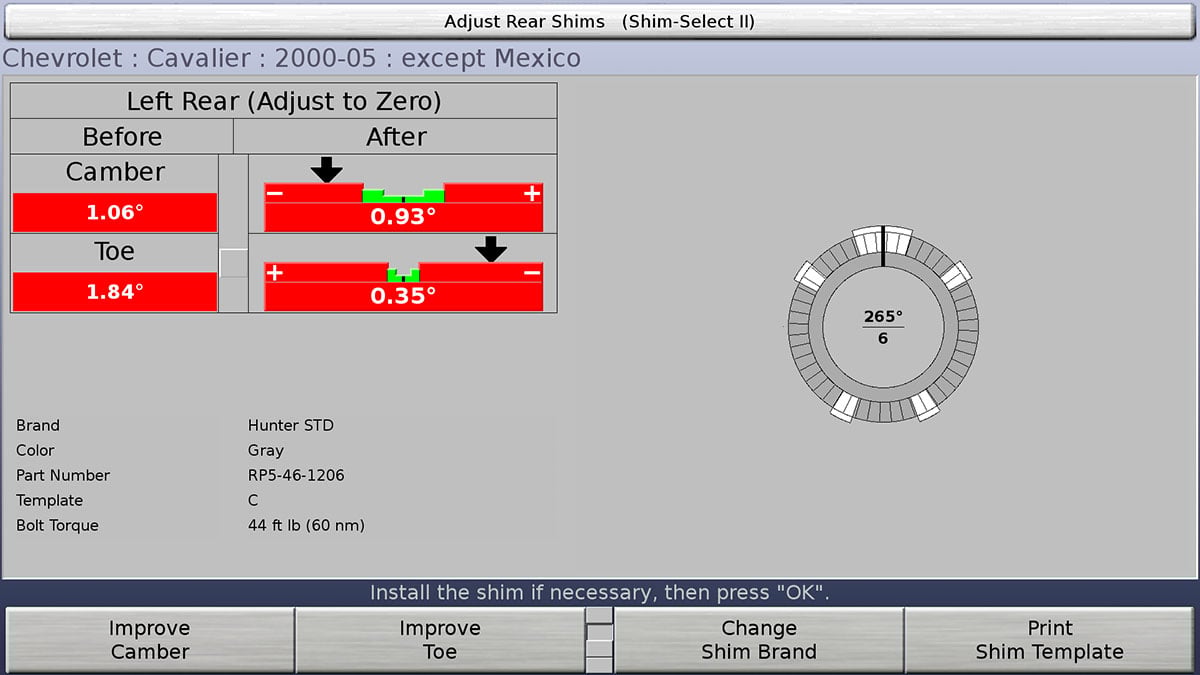Select the Toe before value 1.84°
Viewport: 1200px width, 675px height.
(115, 292)
